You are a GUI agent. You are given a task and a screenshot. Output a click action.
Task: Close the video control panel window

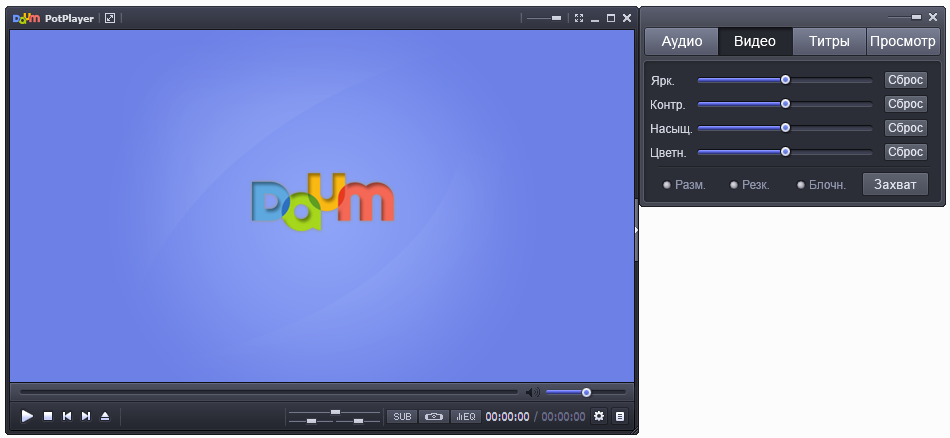[x=933, y=17]
